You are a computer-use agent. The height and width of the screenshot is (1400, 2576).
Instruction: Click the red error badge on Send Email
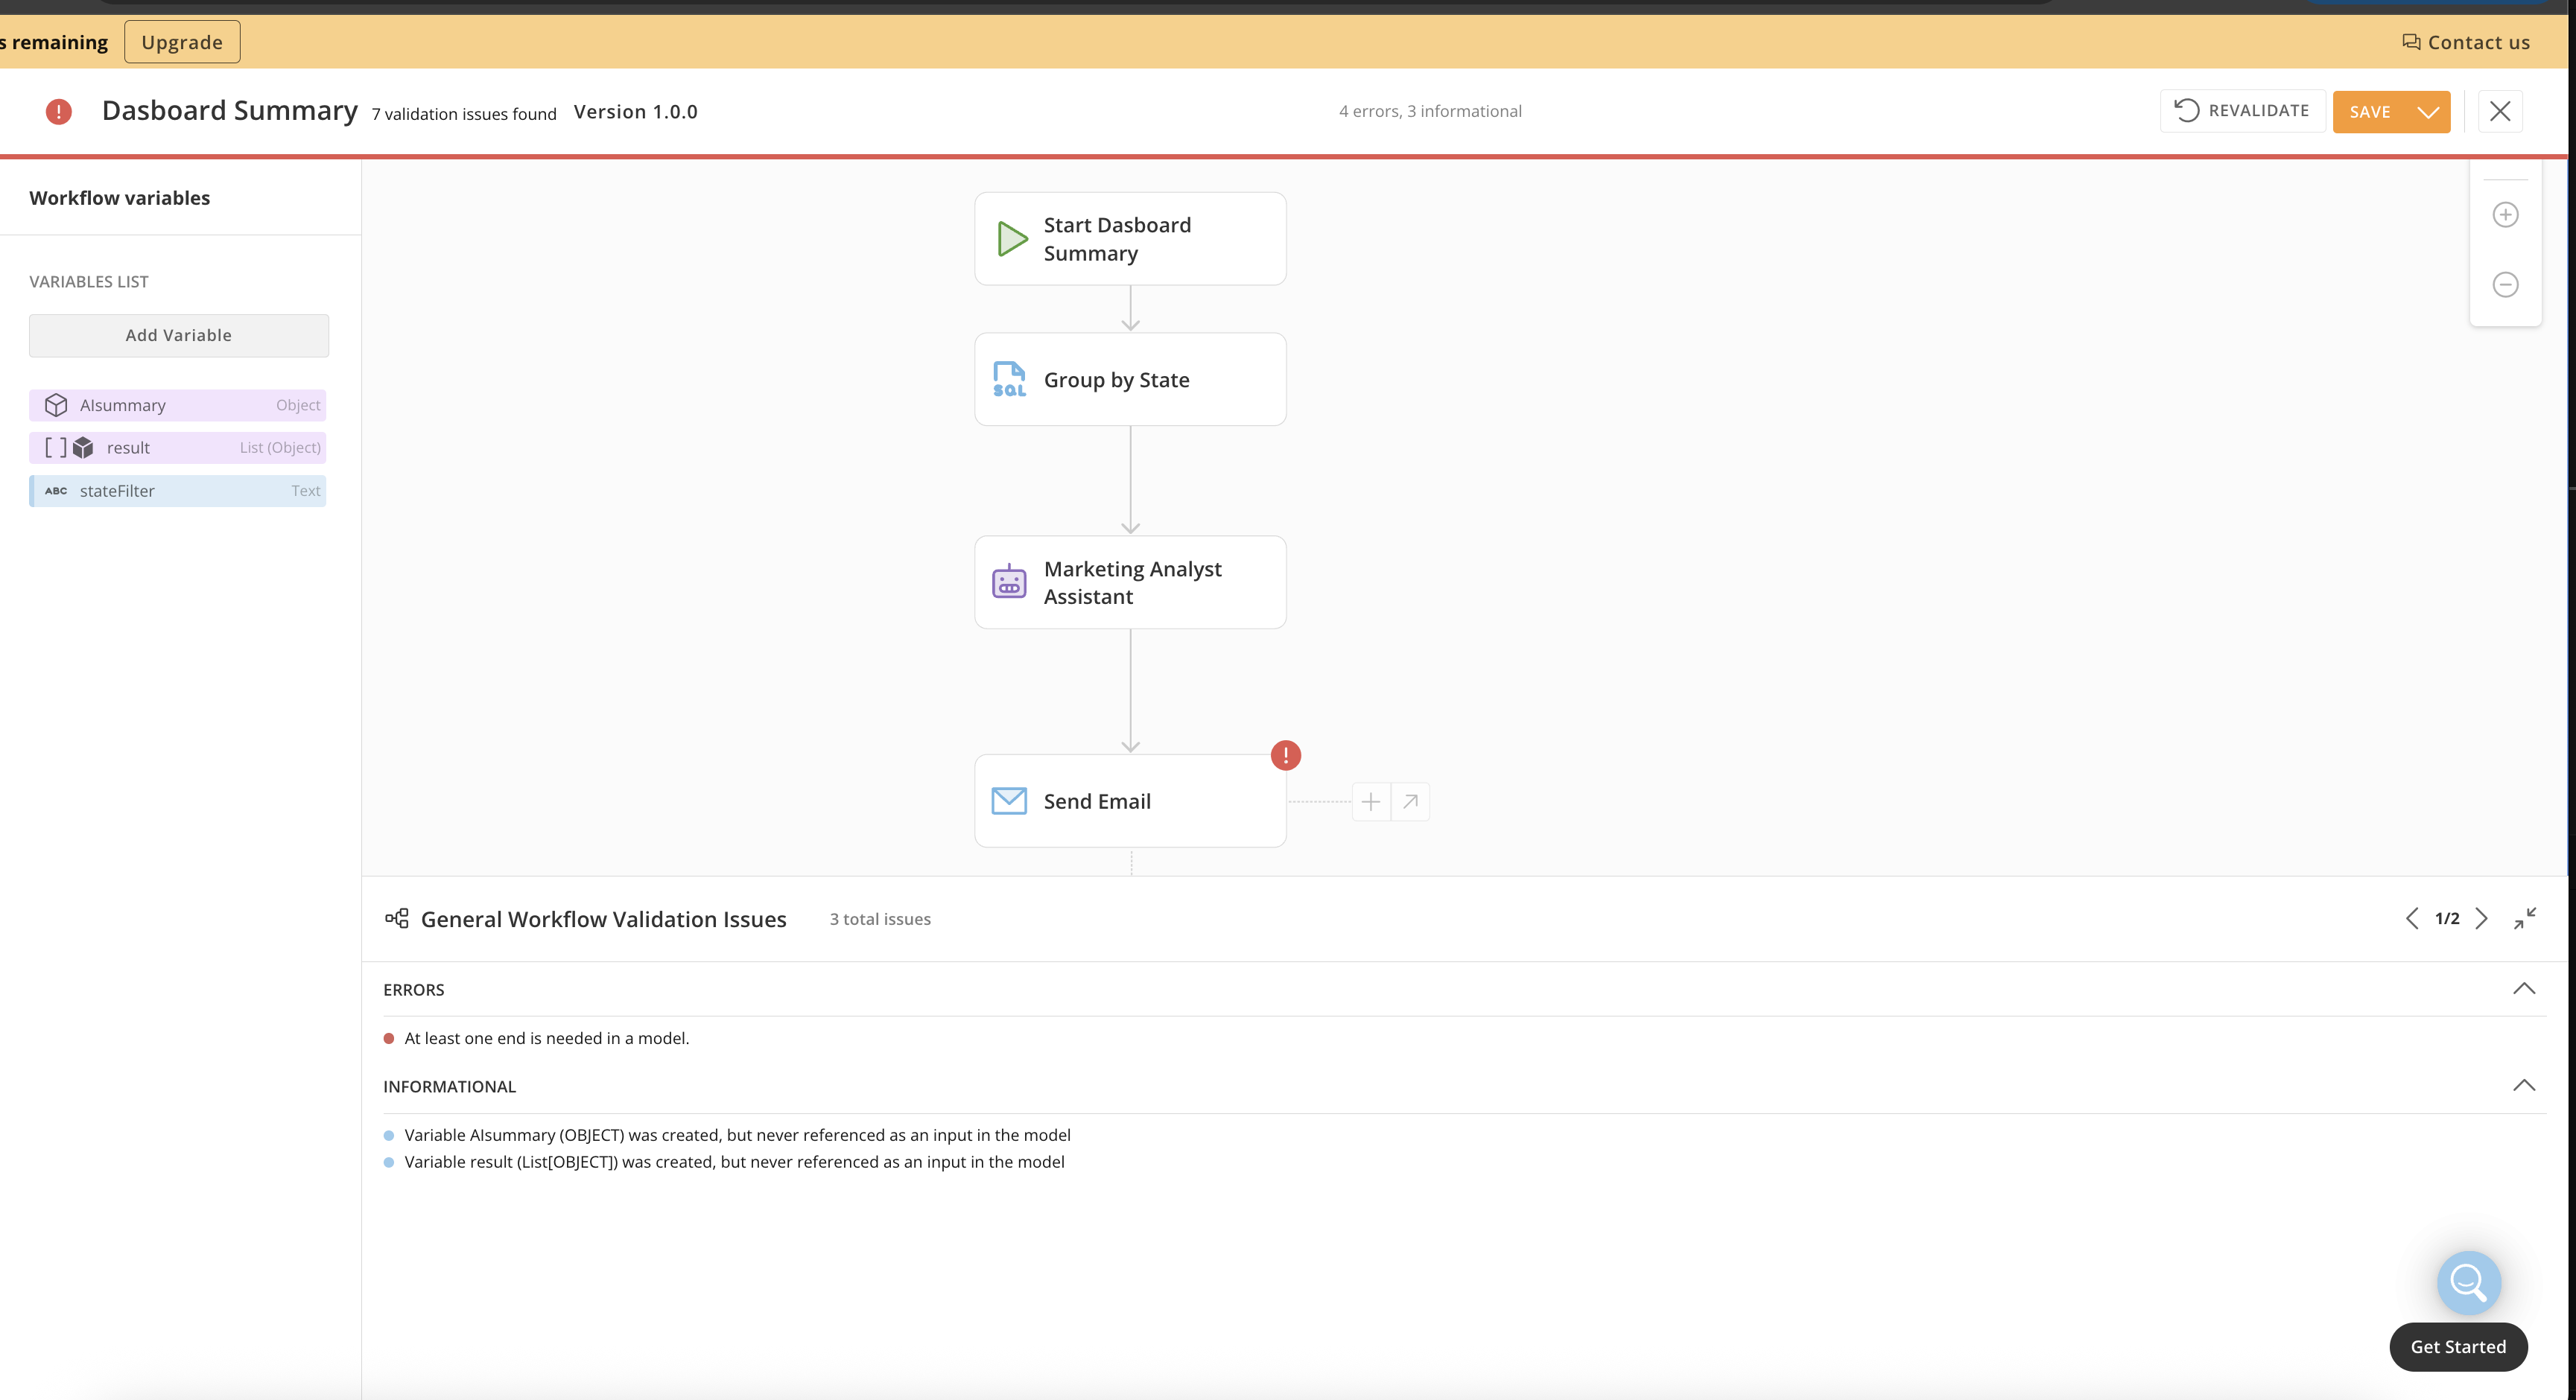coord(1285,755)
